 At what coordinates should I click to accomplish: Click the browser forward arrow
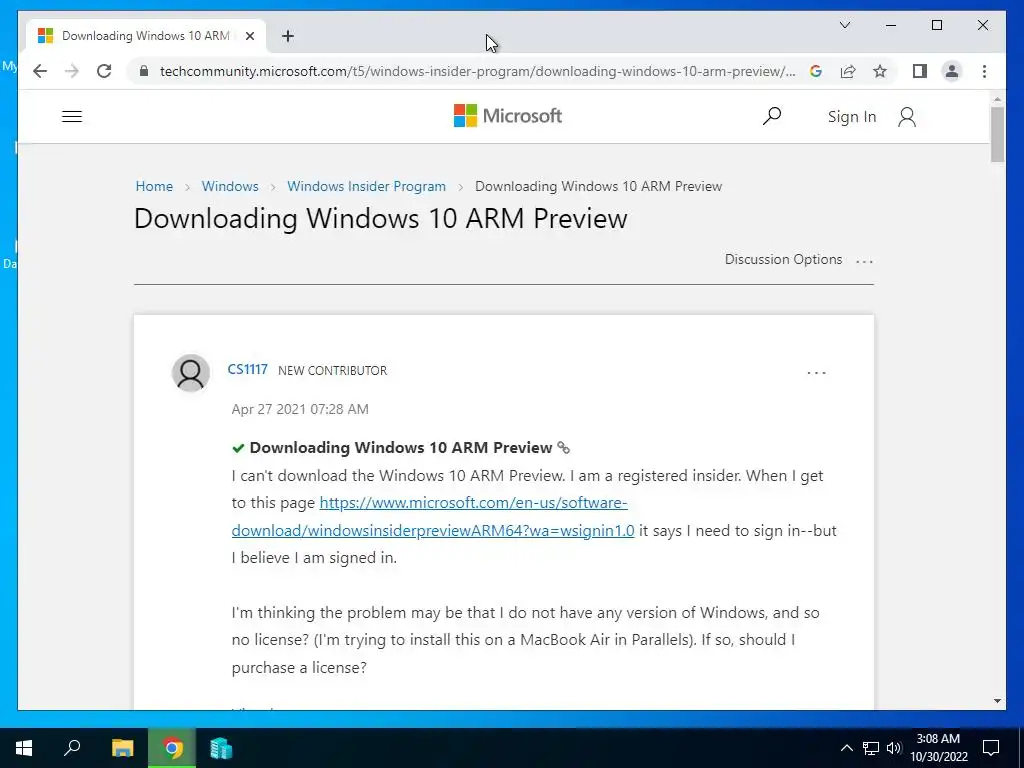[72, 71]
